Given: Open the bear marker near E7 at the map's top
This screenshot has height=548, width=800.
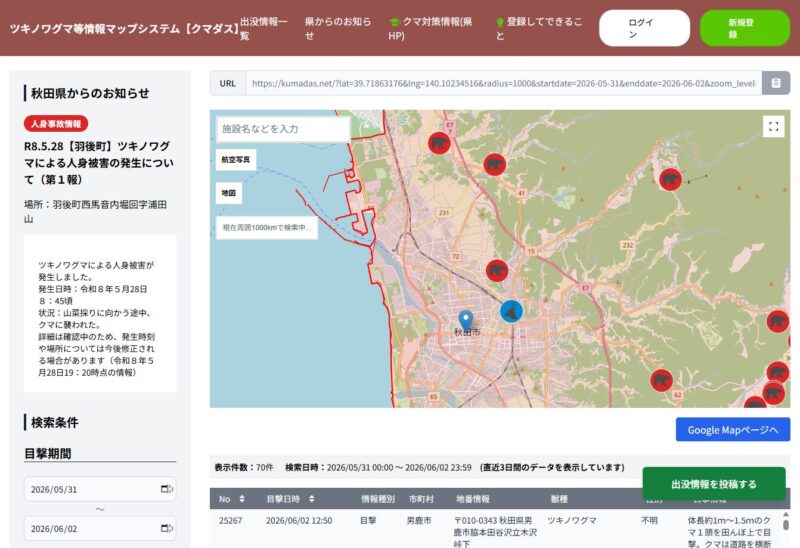Looking at the screenshot, I should [439, 143].
